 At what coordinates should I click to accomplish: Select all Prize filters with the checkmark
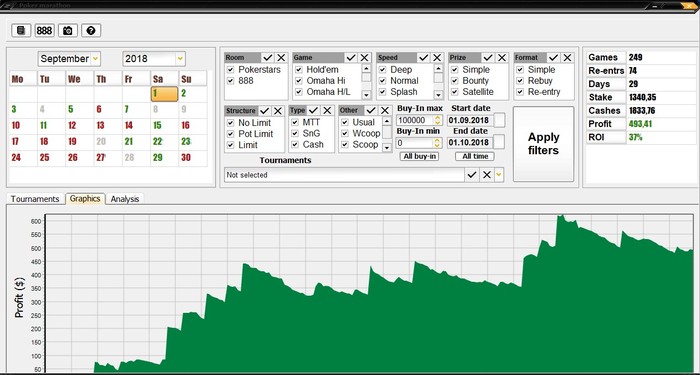click(488, 58)
